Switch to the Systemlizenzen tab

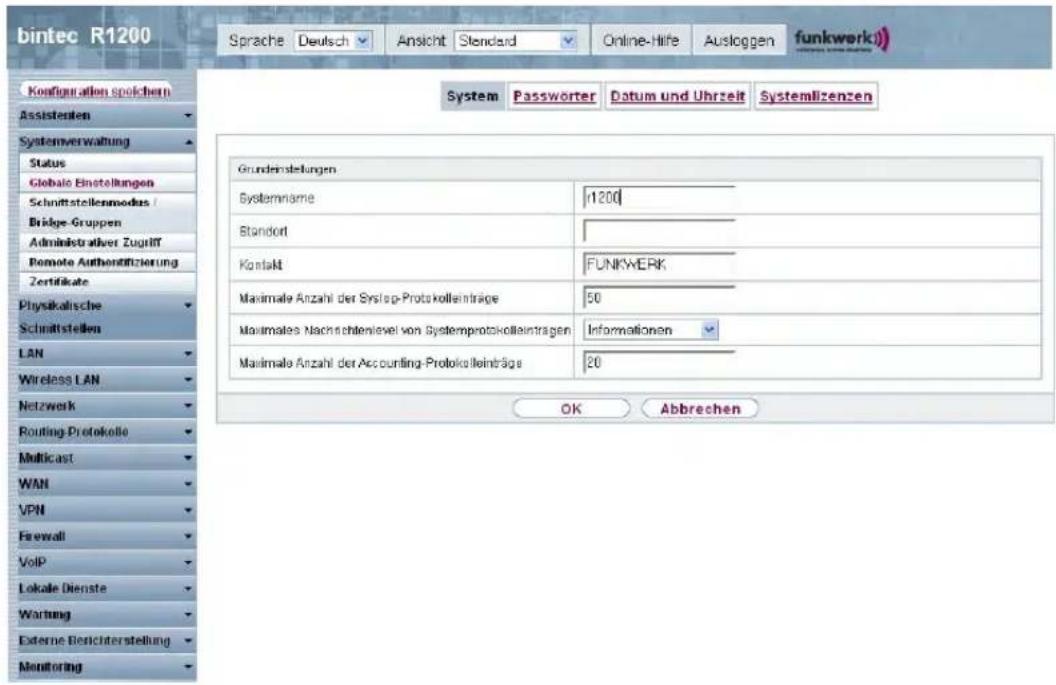816,96
